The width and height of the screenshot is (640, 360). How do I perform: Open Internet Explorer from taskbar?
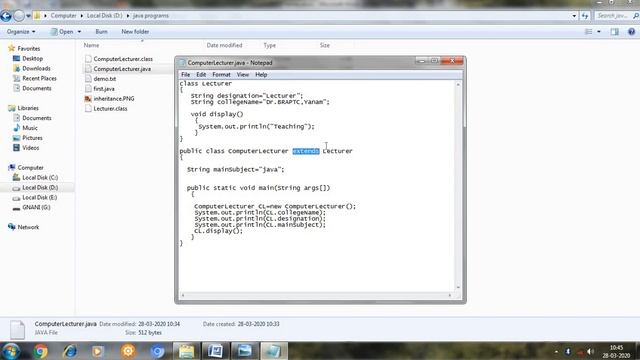(70, 351)
